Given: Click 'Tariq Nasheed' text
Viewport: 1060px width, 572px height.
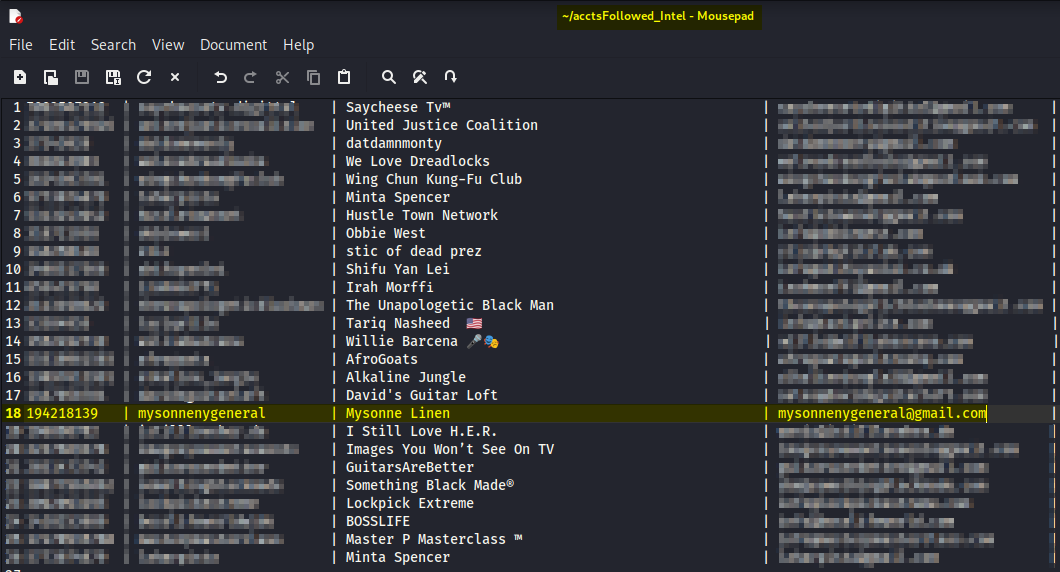Looking at the screenshot, I should click(x=398, y=323).
